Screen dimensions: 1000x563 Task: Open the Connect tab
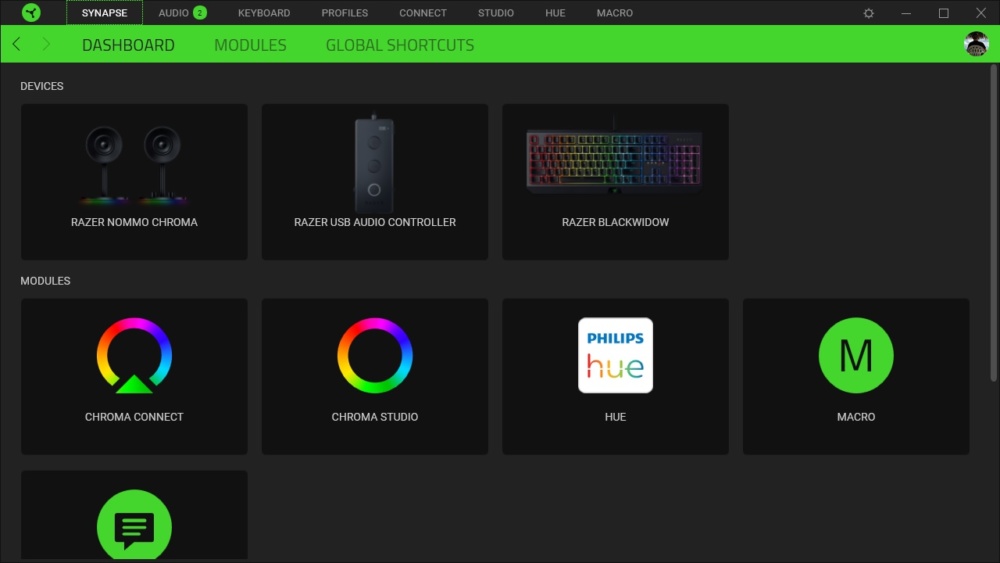(x=423, y=13)
